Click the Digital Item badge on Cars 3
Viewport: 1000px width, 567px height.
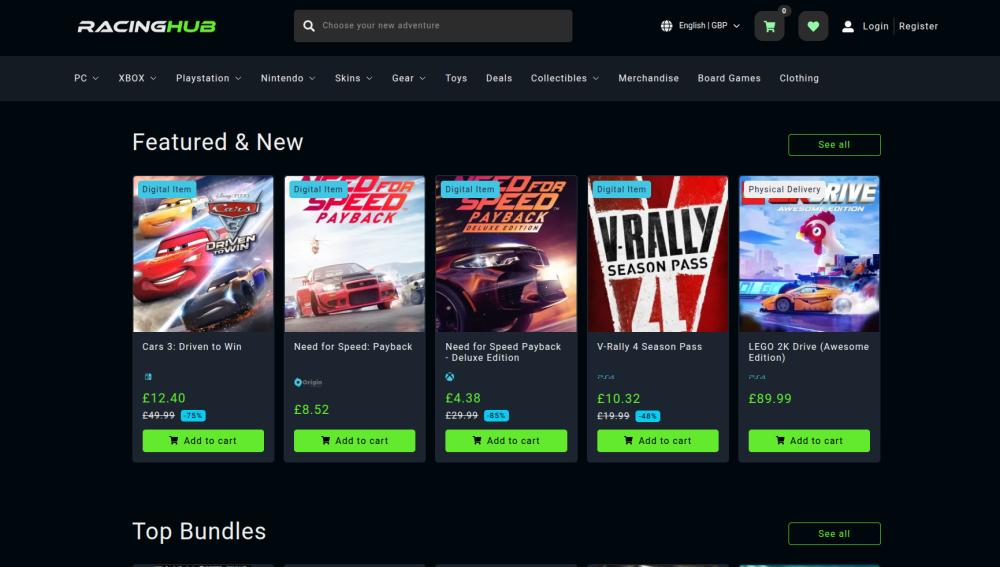click(x=166, y=189)
